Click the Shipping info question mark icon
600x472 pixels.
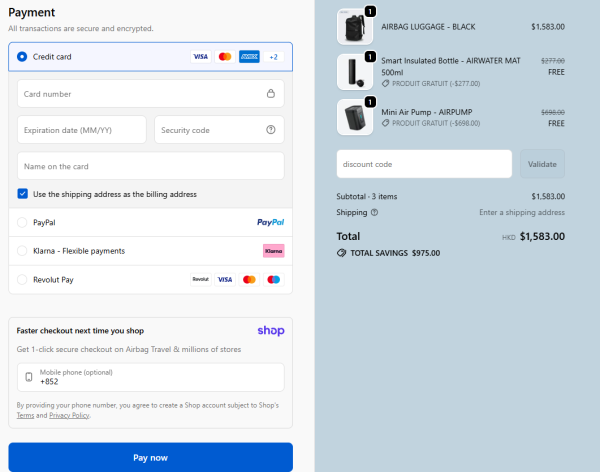pyautogui.click(x=375, y=212)
